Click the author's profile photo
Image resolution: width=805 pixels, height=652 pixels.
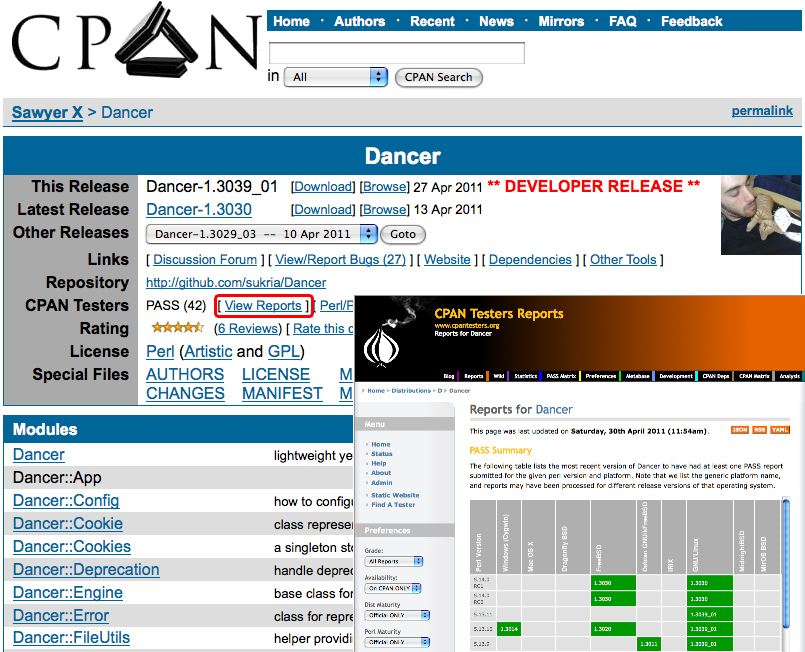[x=760, y=215]
